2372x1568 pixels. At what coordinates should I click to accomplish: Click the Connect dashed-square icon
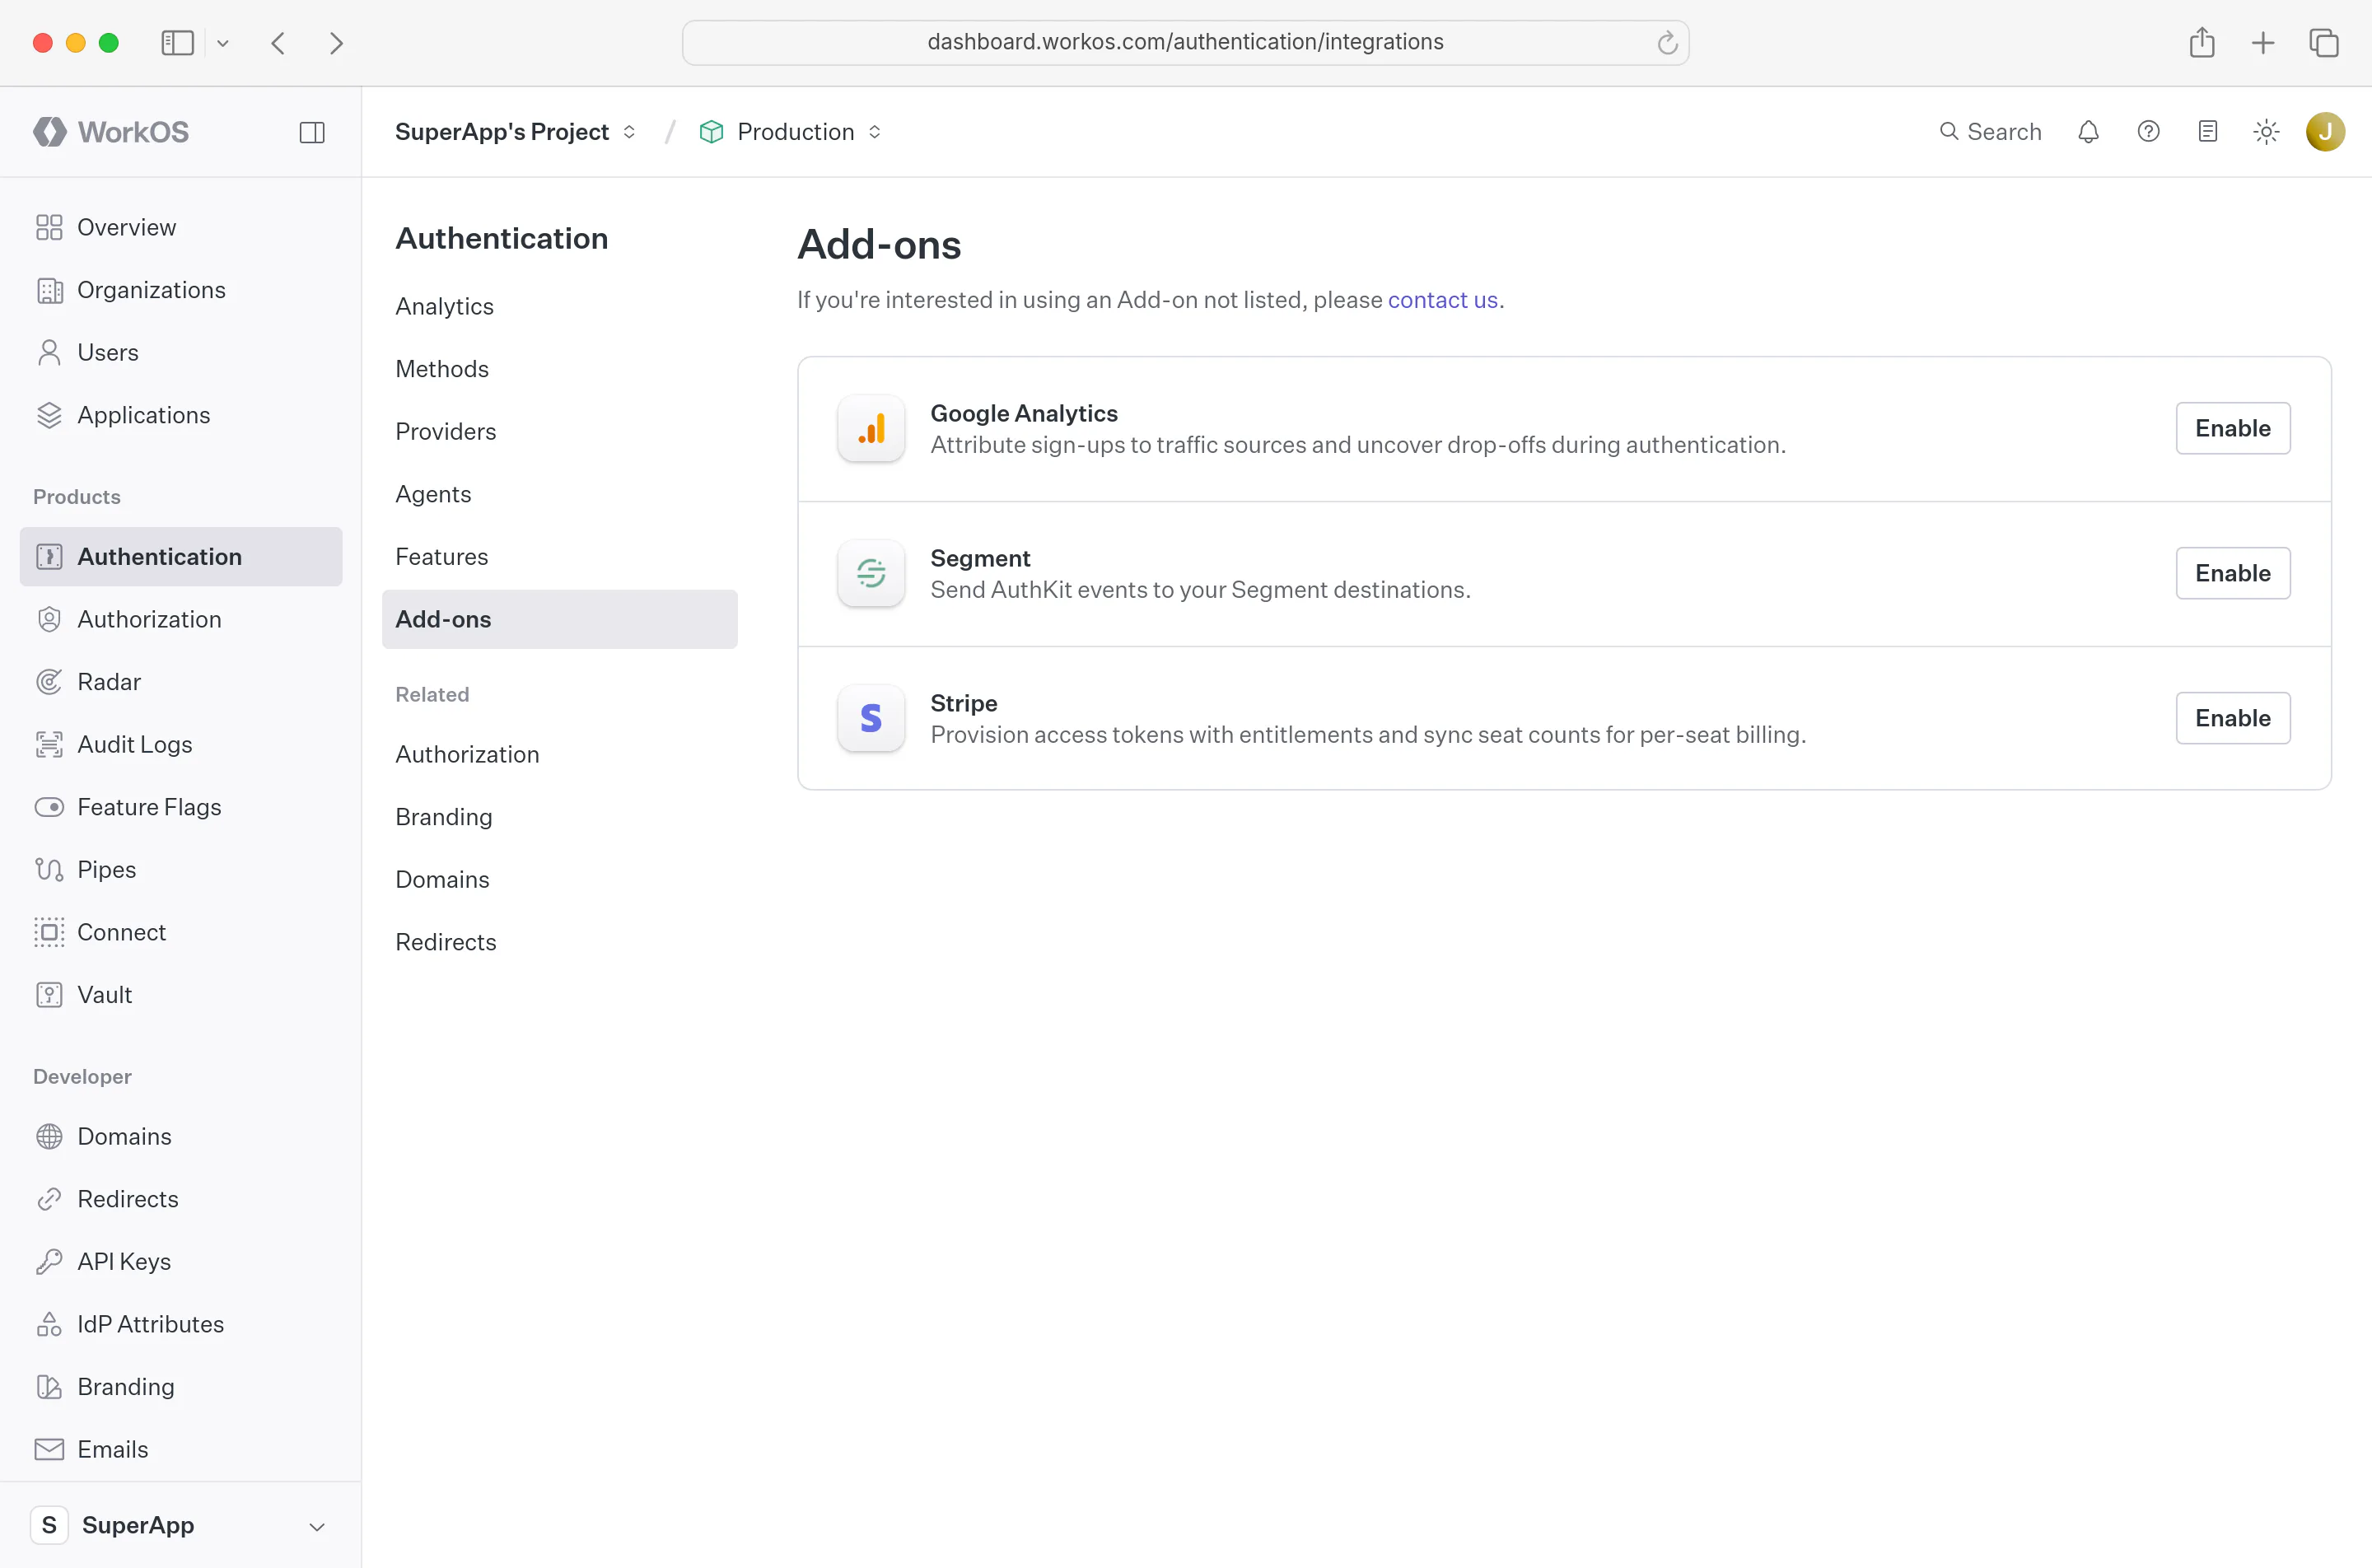coord(49,932)
